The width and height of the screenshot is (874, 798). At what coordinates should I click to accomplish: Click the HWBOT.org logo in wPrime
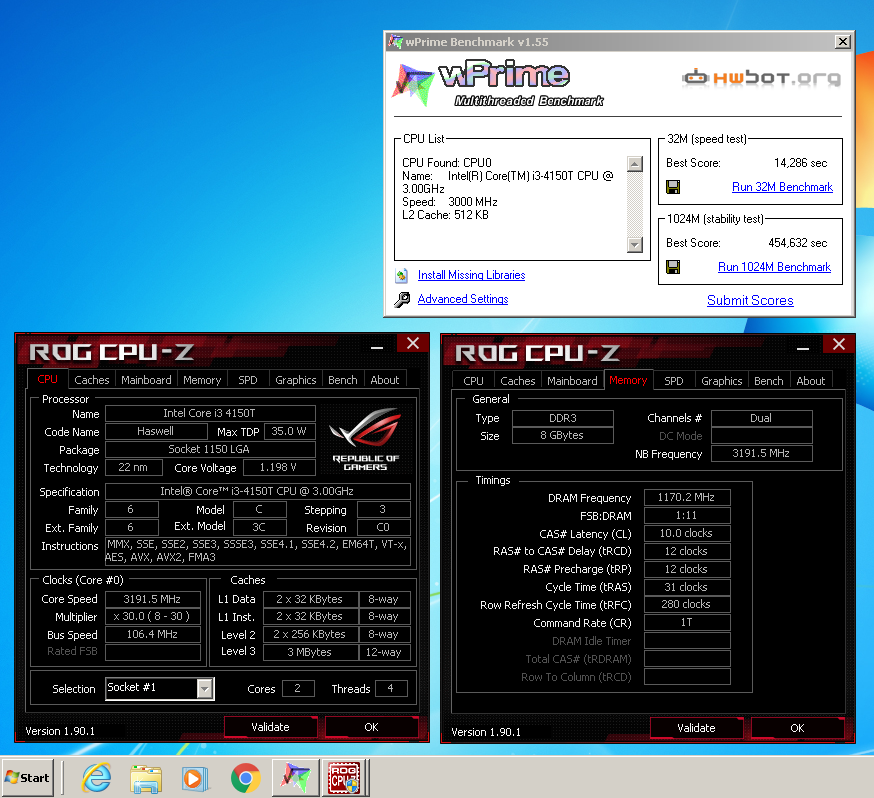[x=761, y=78]
